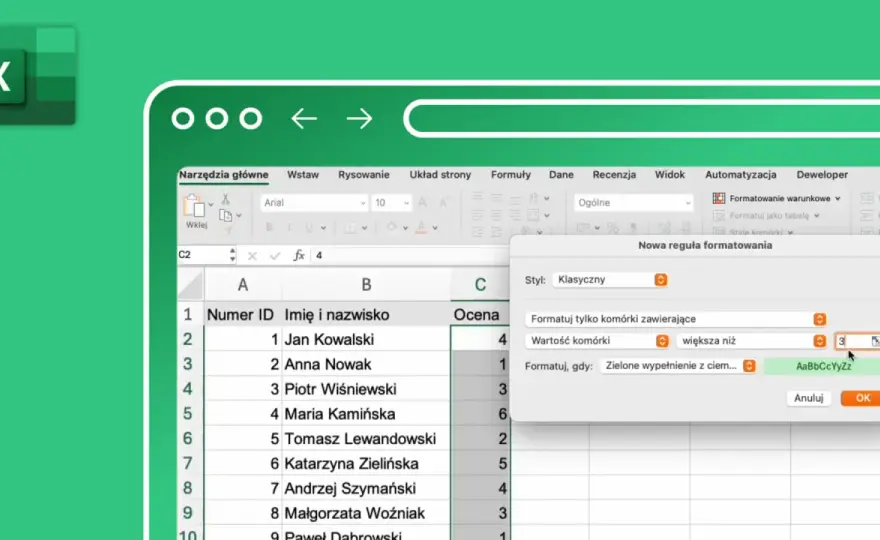Open the Styl Klasyczny dropdown
Screen dimensions: 880x540
tap(609, 280)
